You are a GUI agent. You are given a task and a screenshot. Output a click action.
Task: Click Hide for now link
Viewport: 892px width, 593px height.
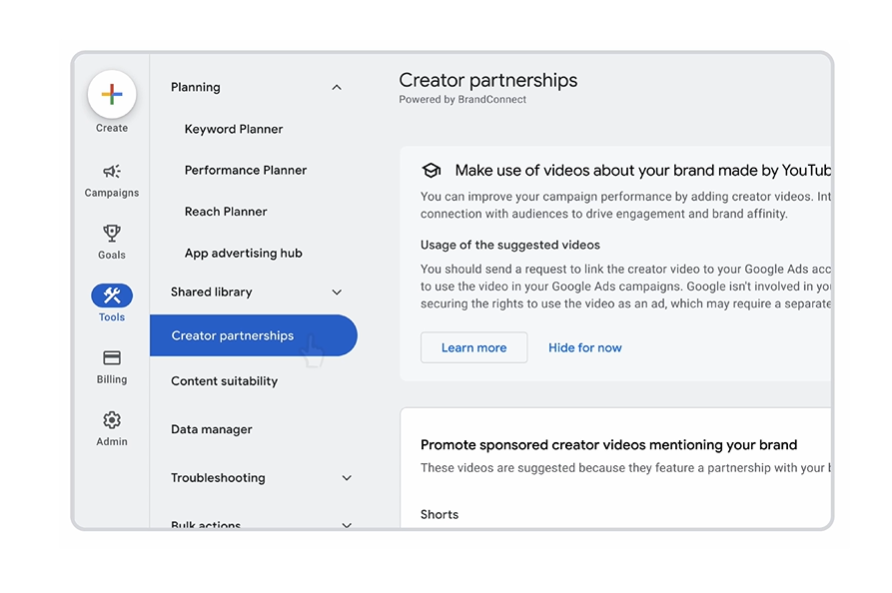click(585, 348)
